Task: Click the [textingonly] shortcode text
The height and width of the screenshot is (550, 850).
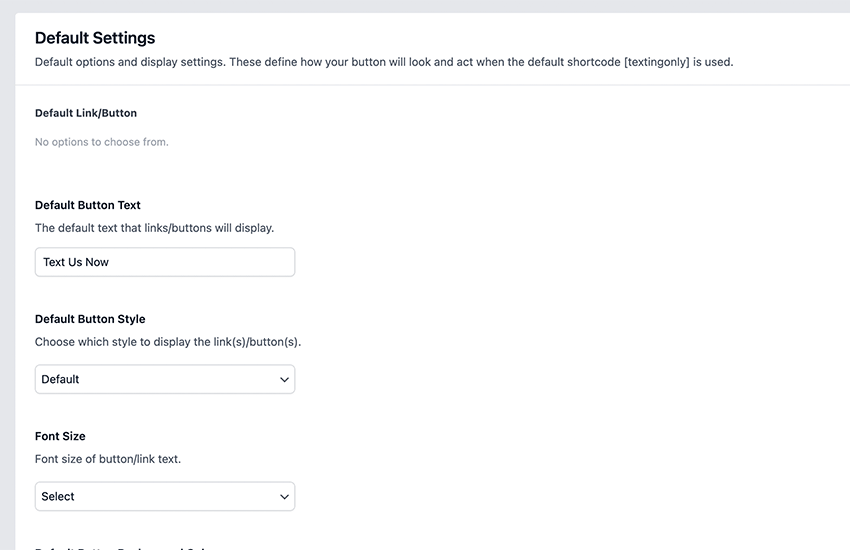Action: (656, 62)
